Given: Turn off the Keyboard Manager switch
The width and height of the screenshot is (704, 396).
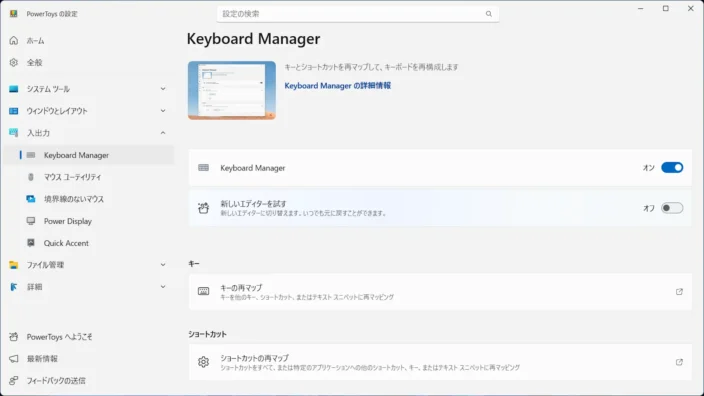Looking at the screenshot, I should (672, 167).
